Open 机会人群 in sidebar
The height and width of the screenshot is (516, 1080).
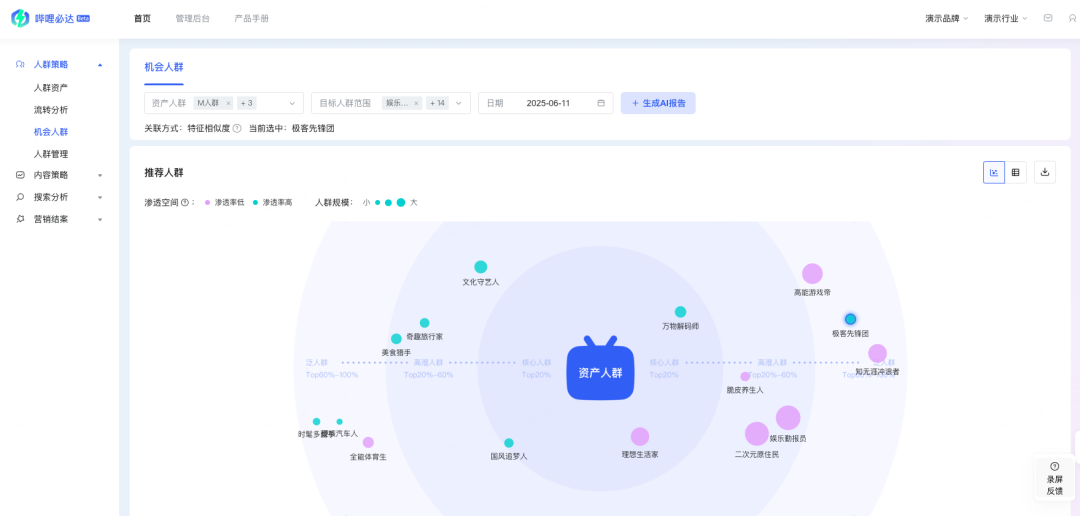(x=51, y=132)
